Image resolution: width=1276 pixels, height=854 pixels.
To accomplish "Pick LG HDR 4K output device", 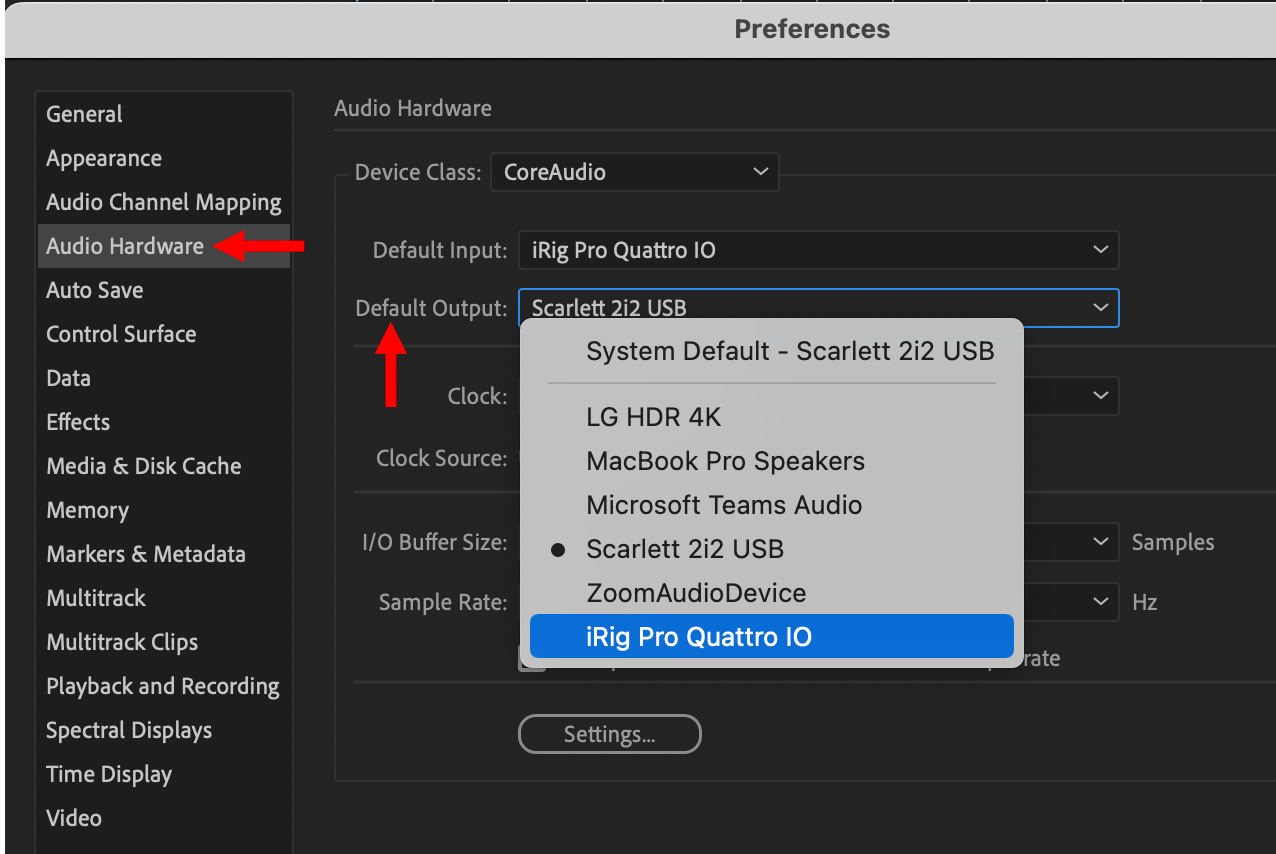I will click(653, 417).
